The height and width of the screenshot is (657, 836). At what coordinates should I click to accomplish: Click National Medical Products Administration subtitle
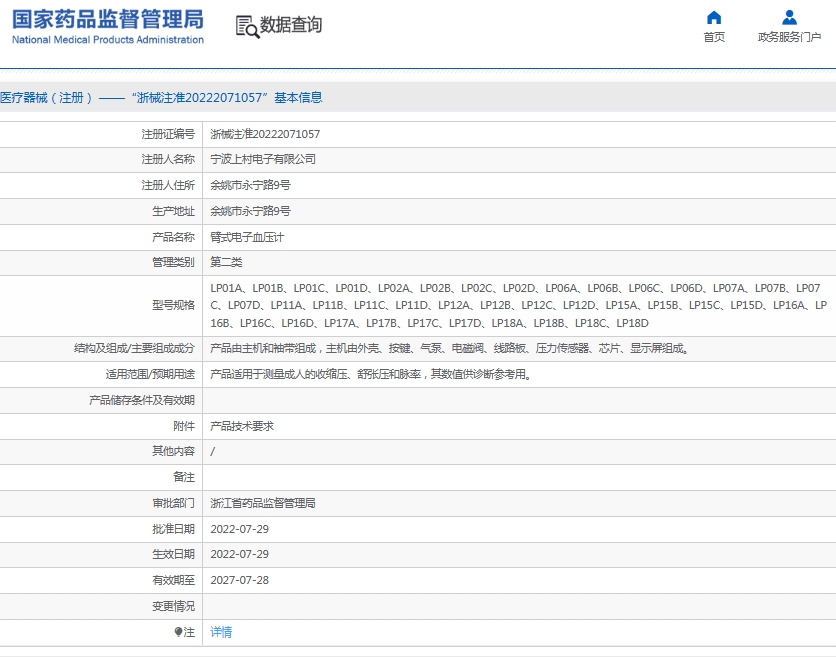[108, 39]
